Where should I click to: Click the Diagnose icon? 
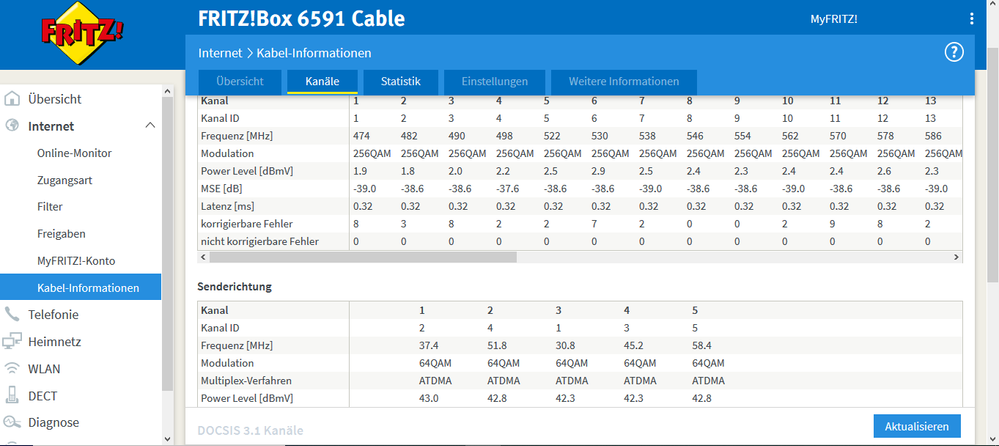(11, 422)
